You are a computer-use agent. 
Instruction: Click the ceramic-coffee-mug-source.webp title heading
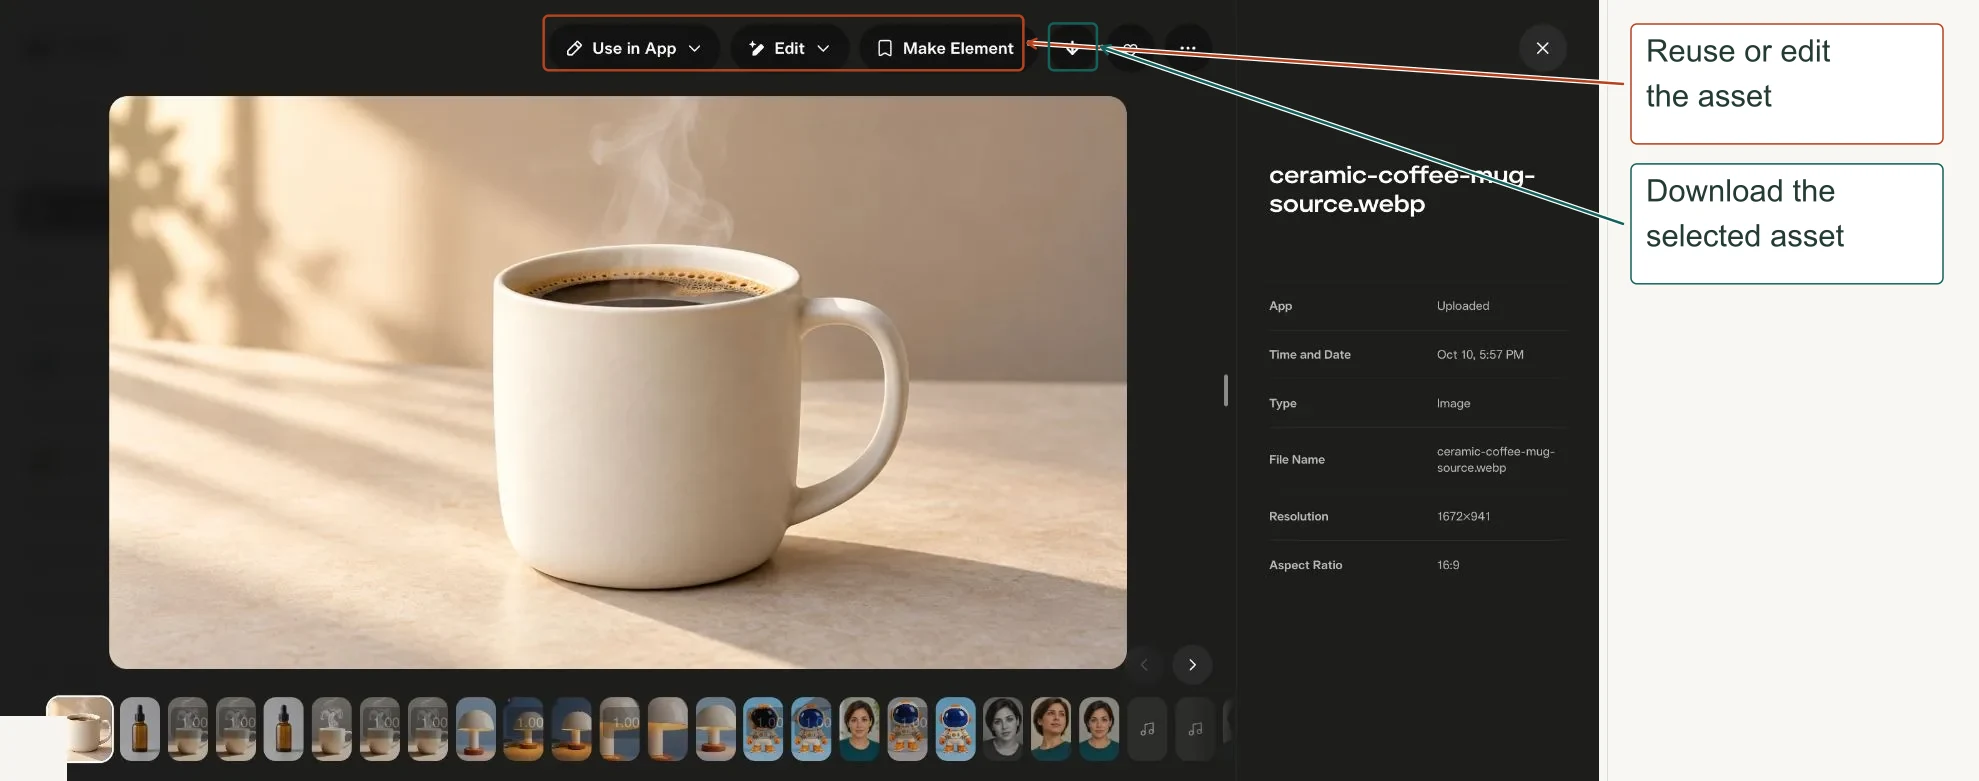pyautogui.click(x=1401, y=189)
